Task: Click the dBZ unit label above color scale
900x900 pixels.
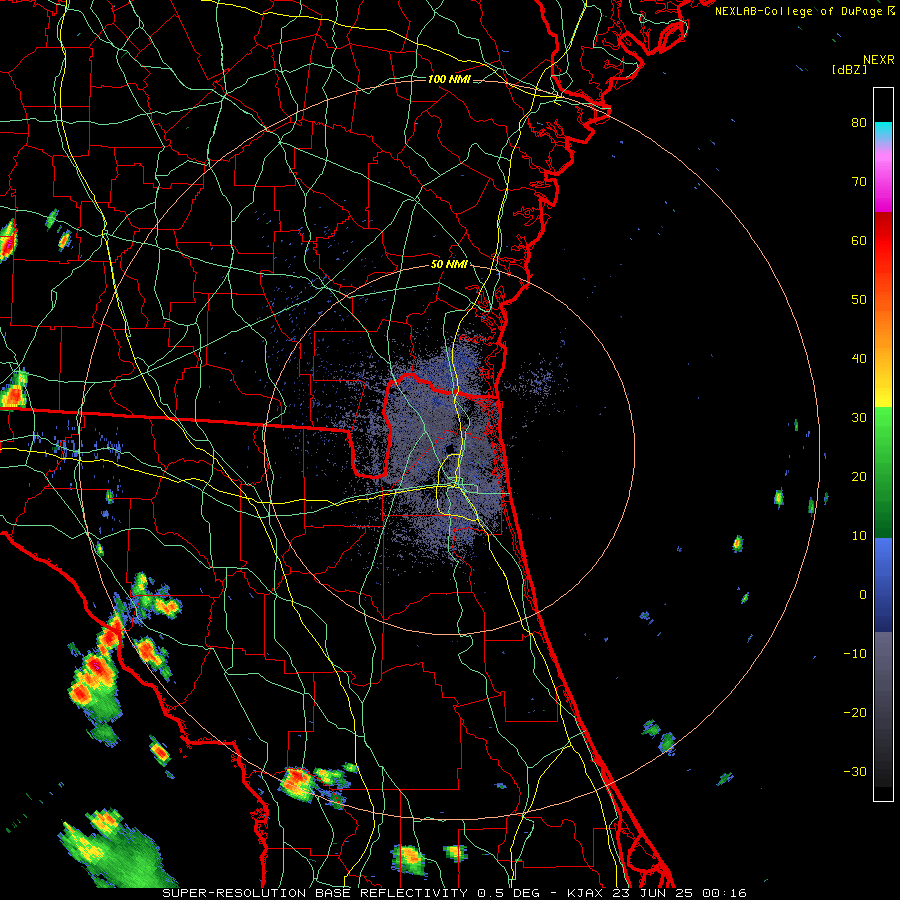Action: tap(849, 69)
